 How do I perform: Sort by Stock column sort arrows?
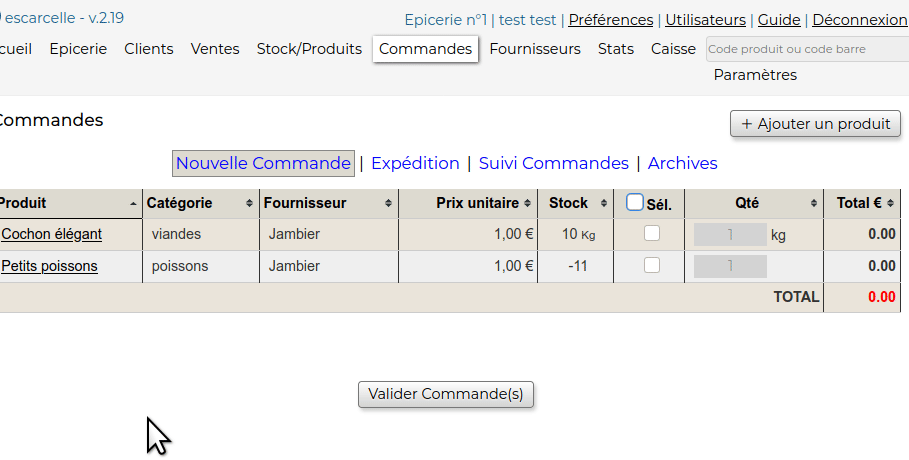coord(603,203)
